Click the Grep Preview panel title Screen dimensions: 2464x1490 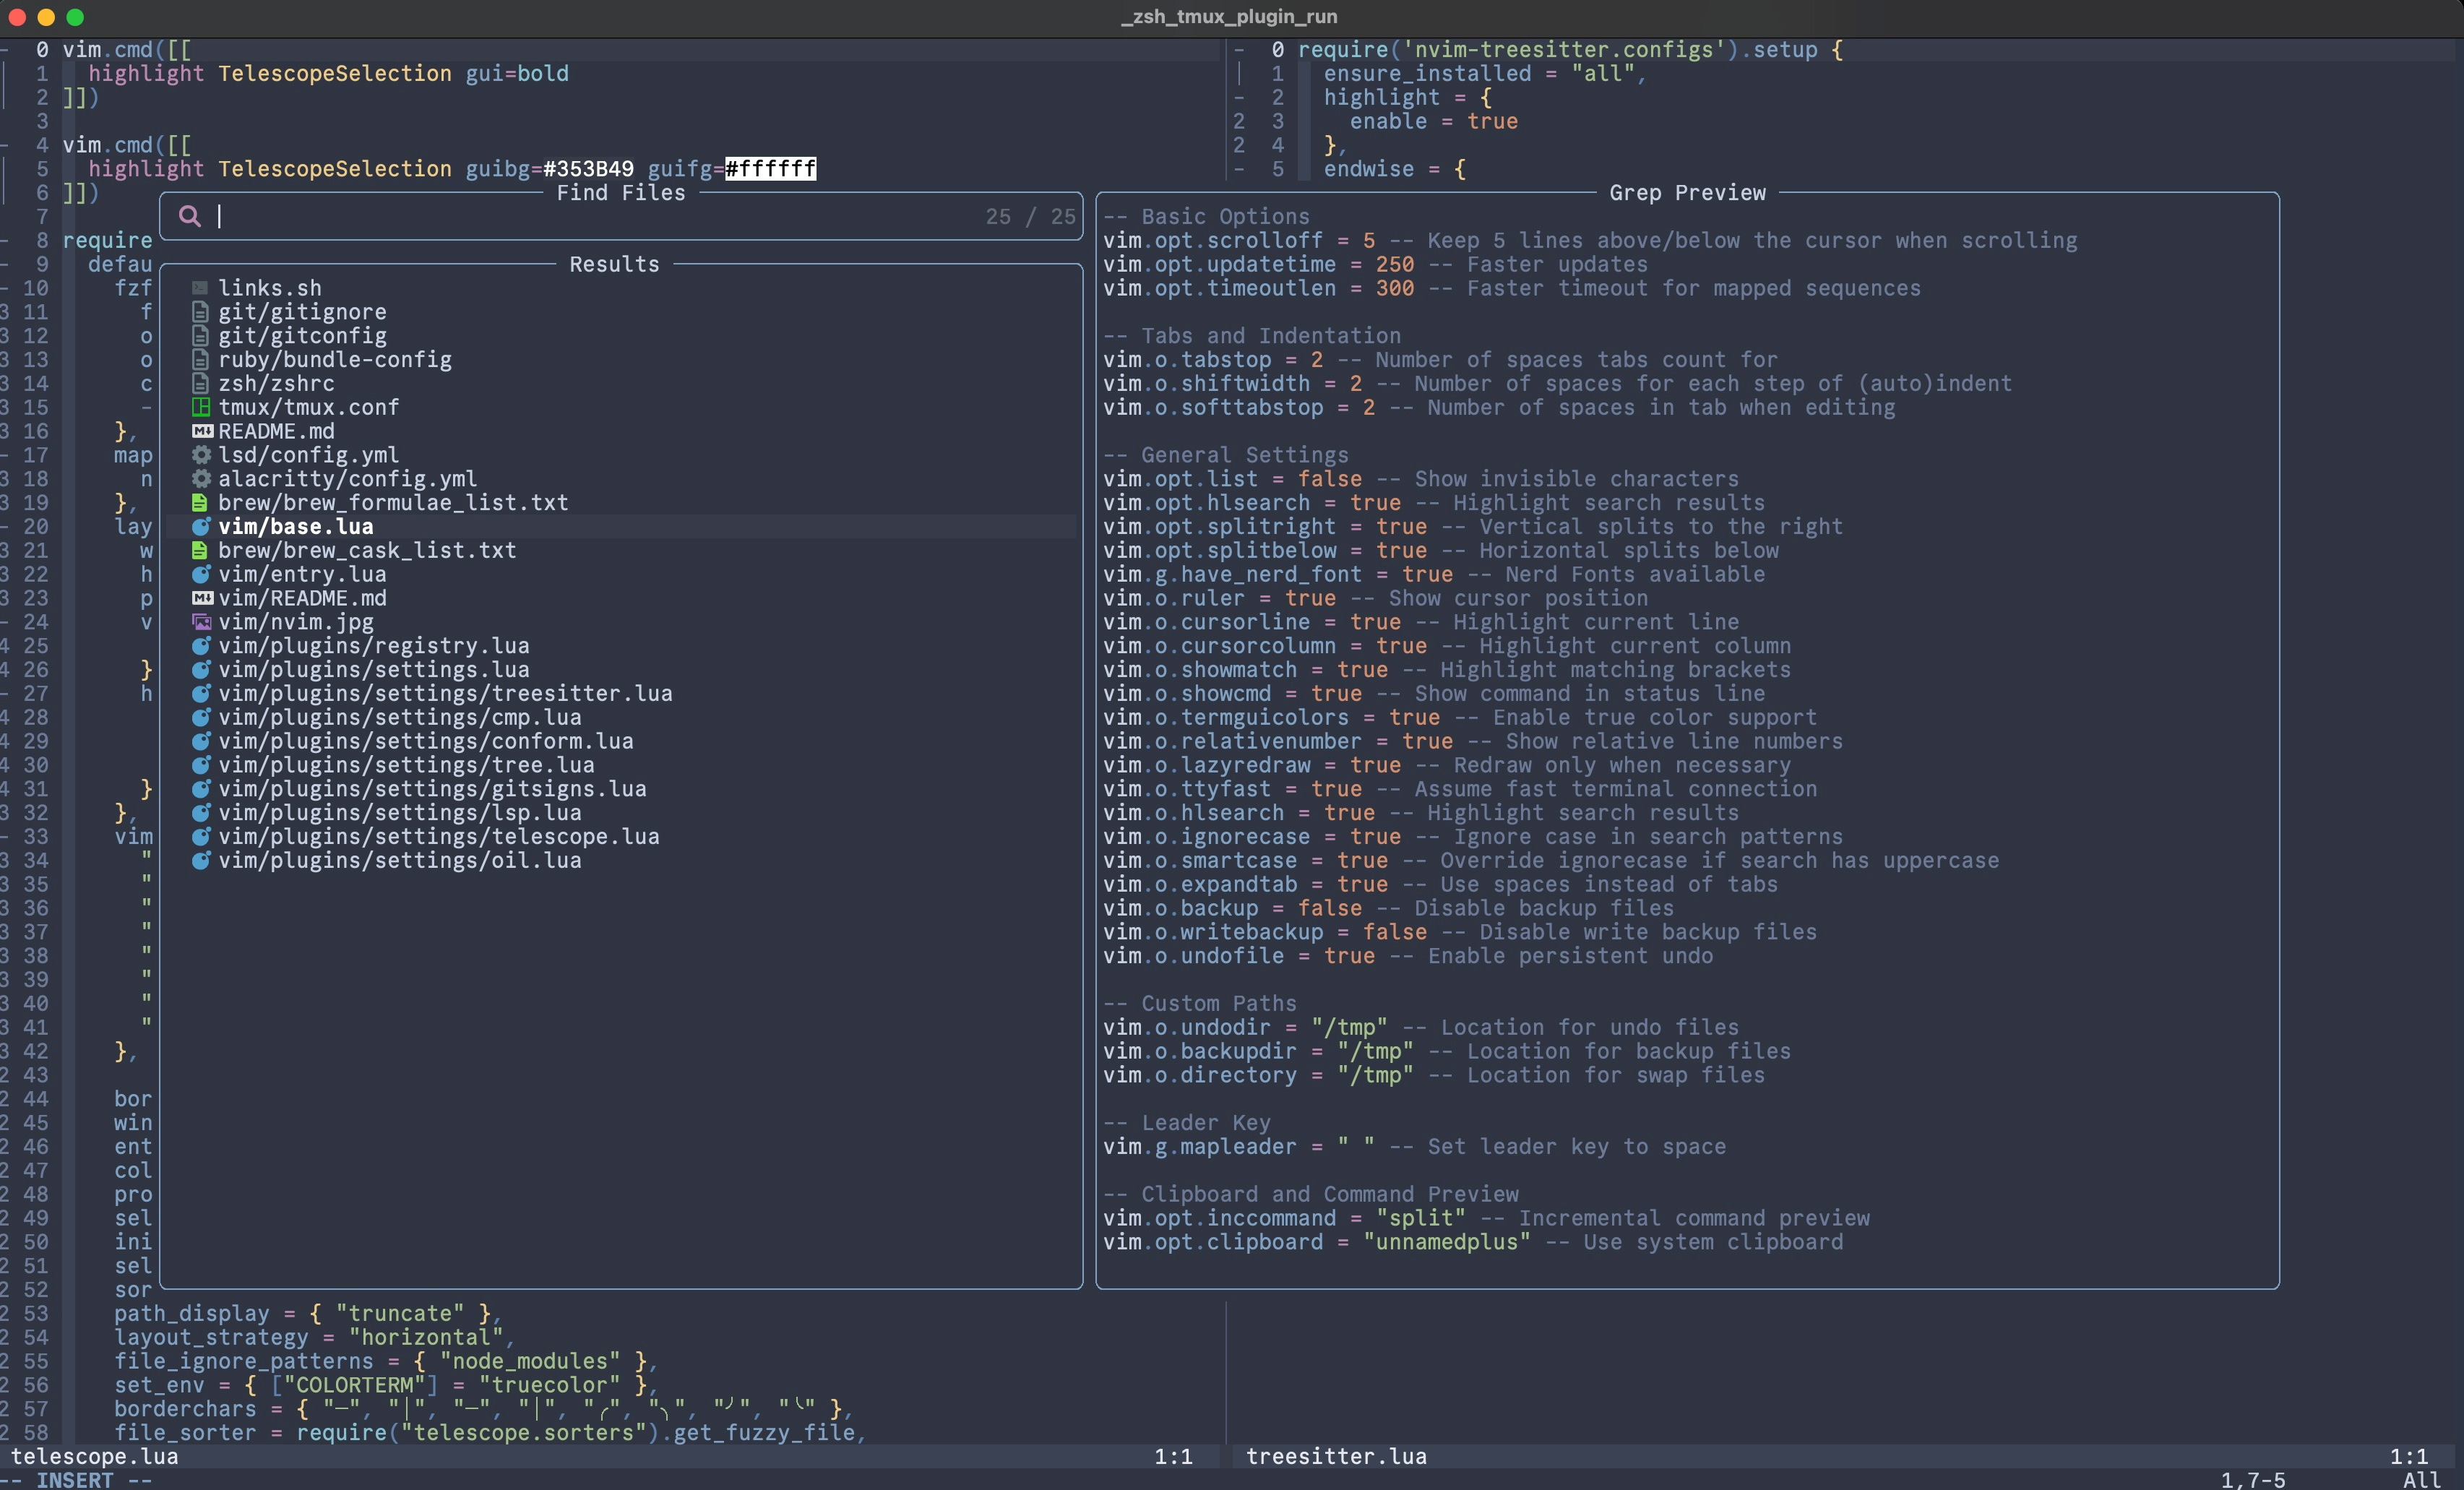(1687, 193)
